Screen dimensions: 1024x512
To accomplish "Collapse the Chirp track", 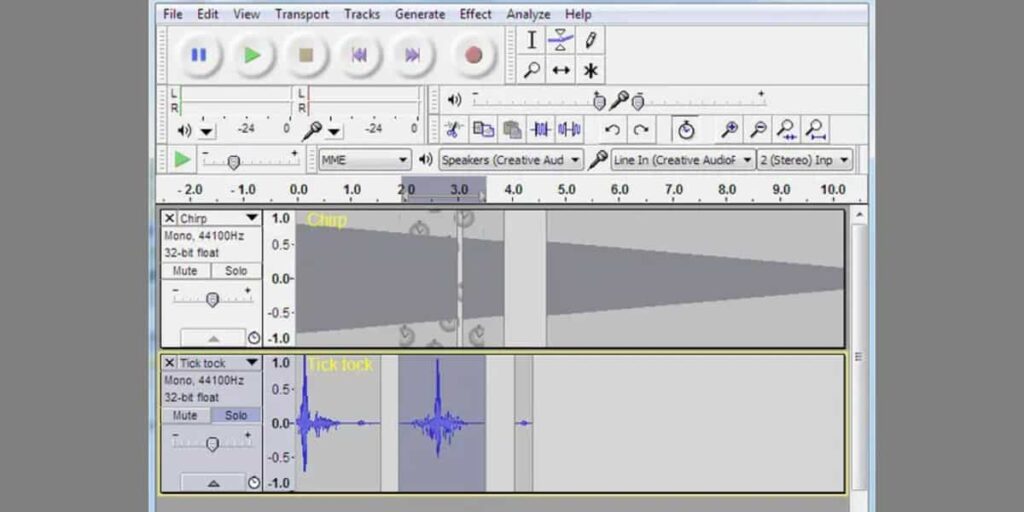I will tap(214, 338).
